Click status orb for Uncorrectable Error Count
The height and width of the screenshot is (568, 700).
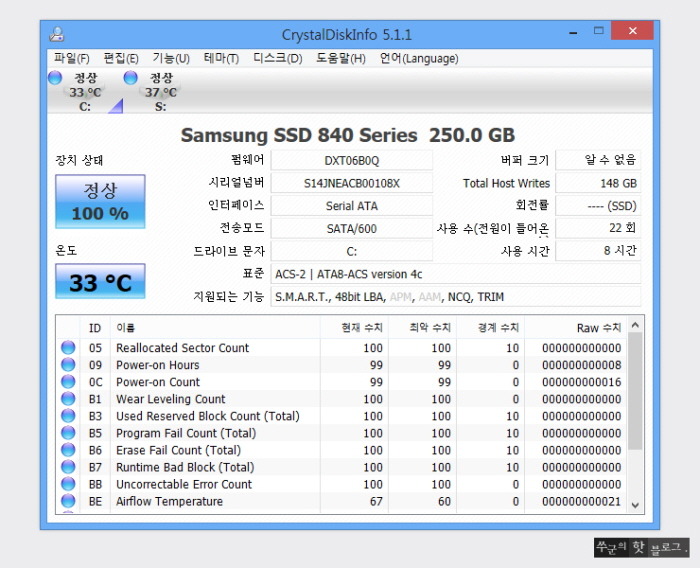(68, 484)
